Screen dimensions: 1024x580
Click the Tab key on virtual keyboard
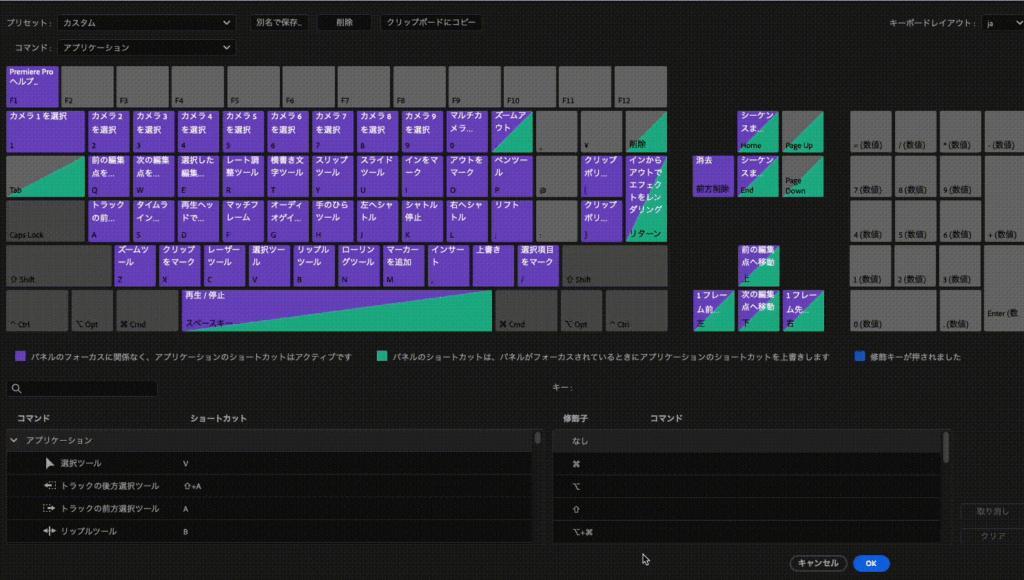tap(46, 176)
